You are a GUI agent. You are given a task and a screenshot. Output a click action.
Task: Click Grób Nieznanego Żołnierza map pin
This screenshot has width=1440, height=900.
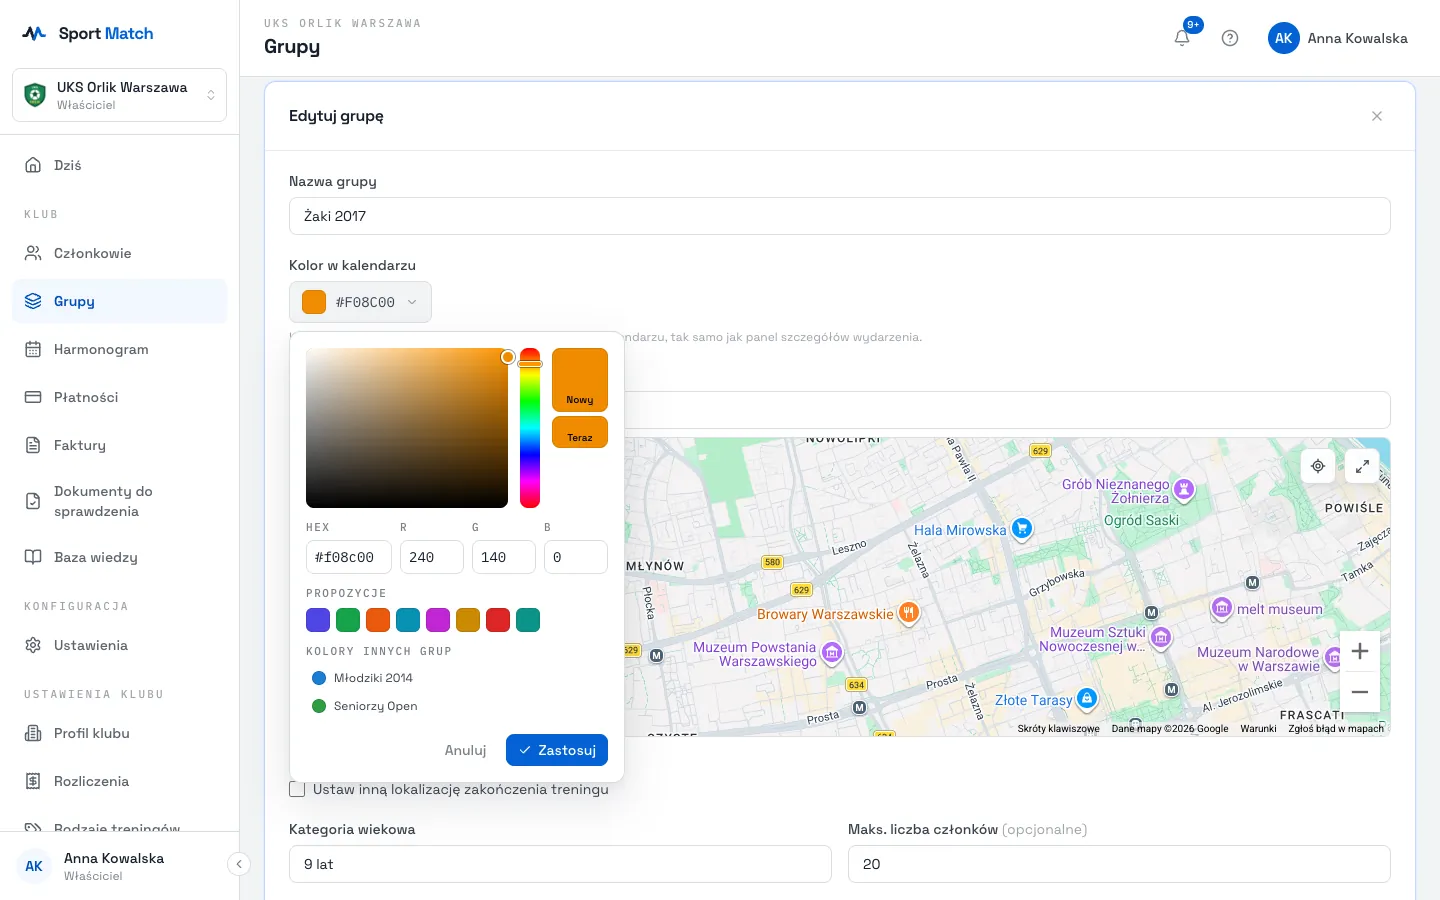1184,489
